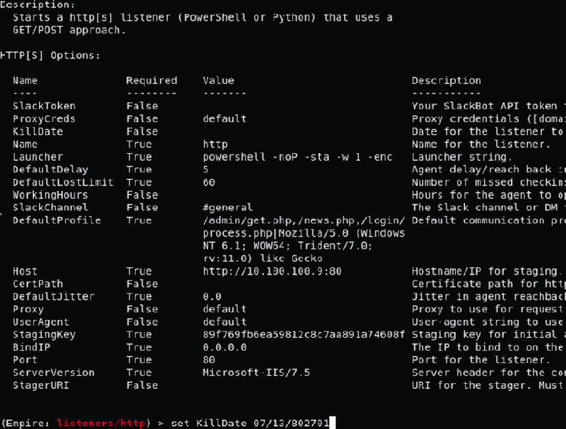Screen dimensions: 566x429
Task: Click the SlackToken option row
Action: [283, 106]
